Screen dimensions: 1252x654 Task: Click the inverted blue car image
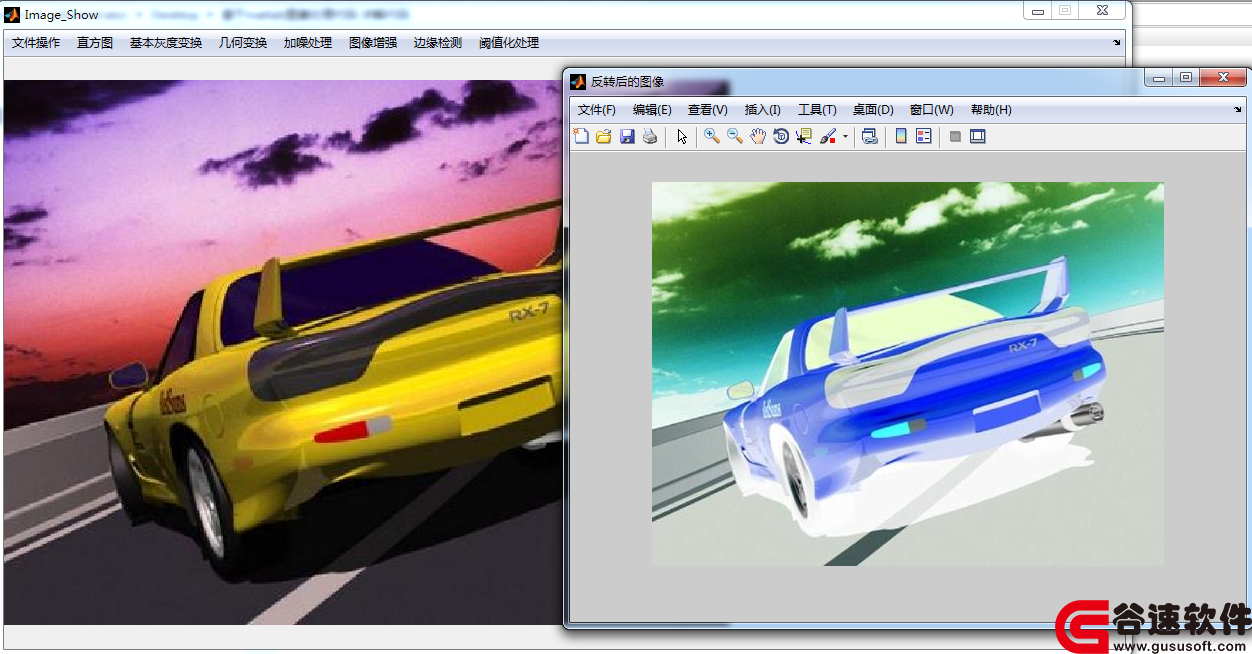coord(907,373)
